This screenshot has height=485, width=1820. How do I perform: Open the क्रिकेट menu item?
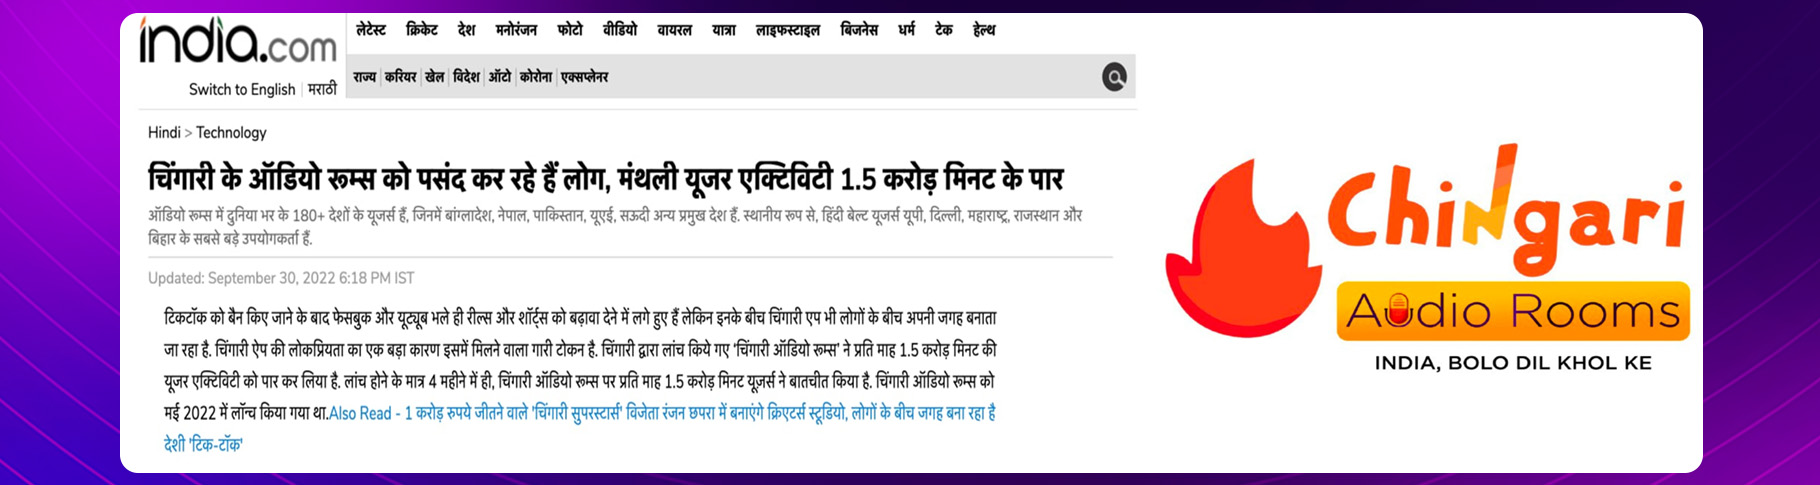422,30
